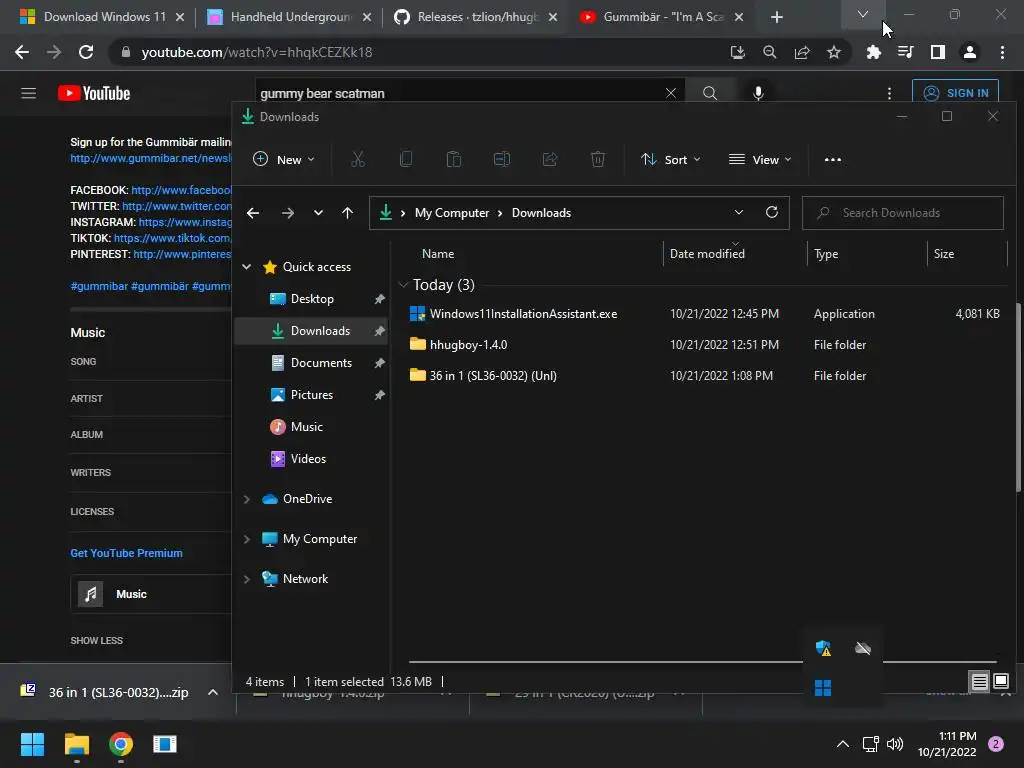Click the Share icon in Explorer toolbar
Screen dimensions: 1024x768
[550, 159]
